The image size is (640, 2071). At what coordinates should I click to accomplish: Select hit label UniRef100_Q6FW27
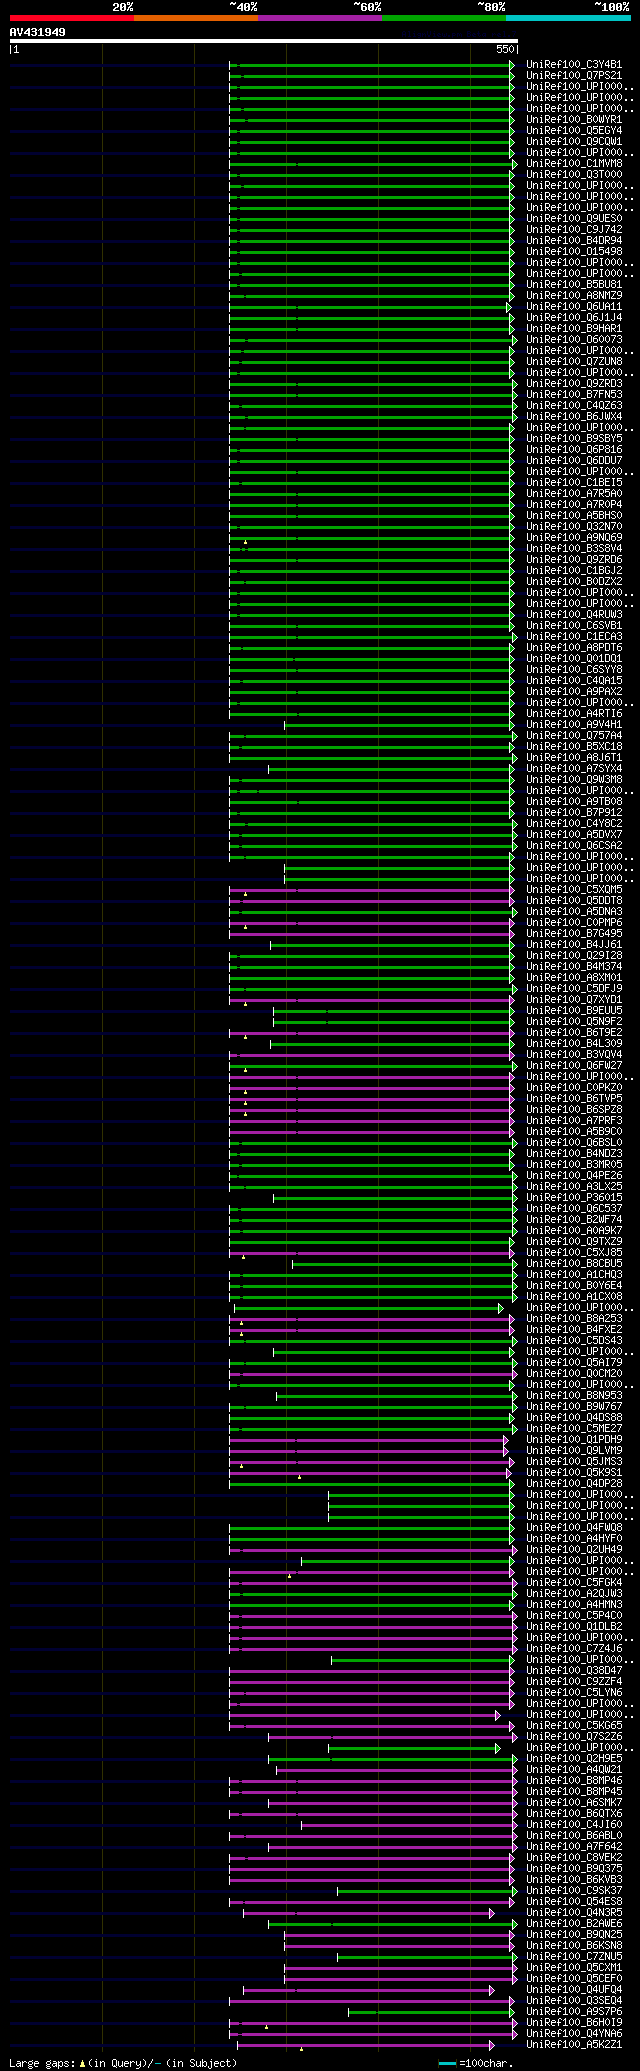click(x=574, y=1066)
